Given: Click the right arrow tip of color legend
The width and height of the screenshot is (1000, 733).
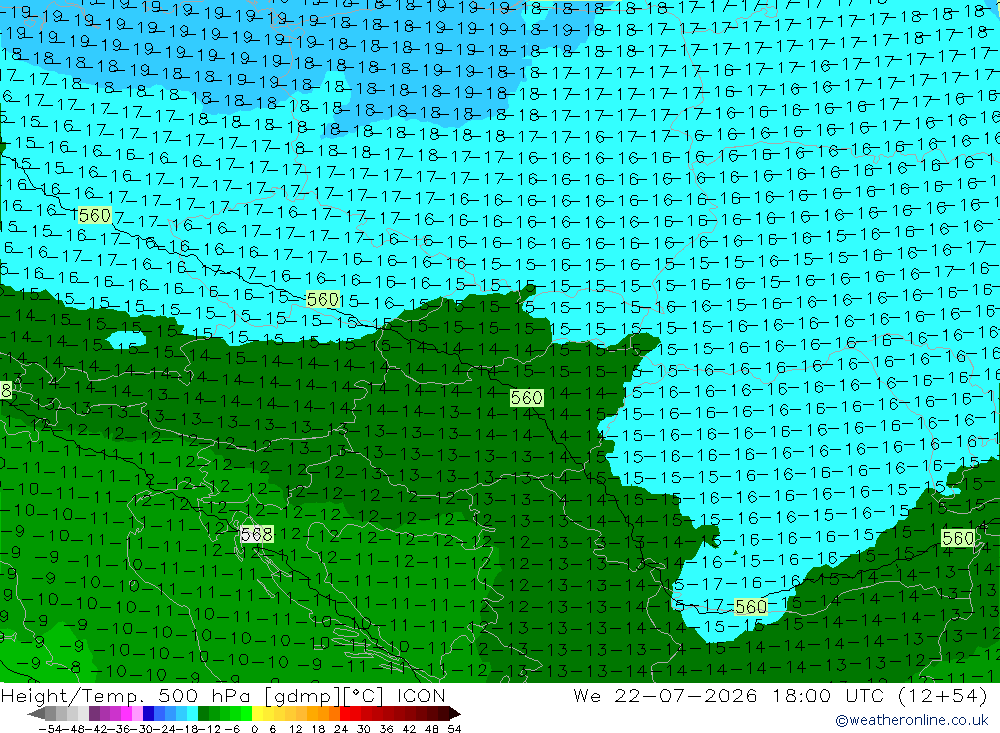Looking at the screenshot, I should point(455,713).
